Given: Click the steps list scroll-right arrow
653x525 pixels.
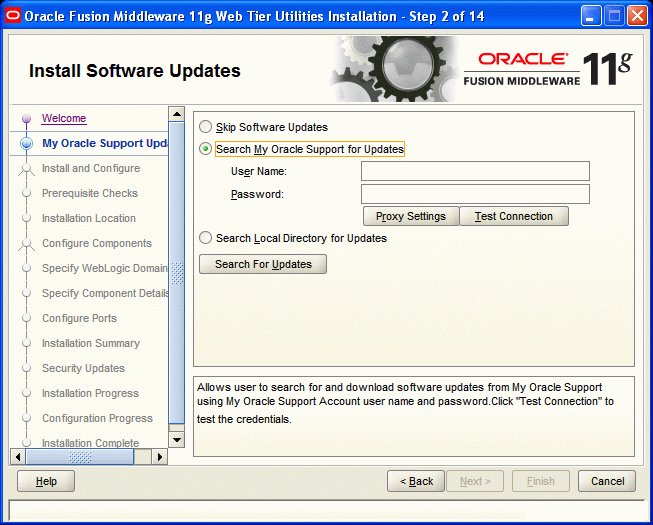Looking at the screenshot, I should (x=160, y=457).
